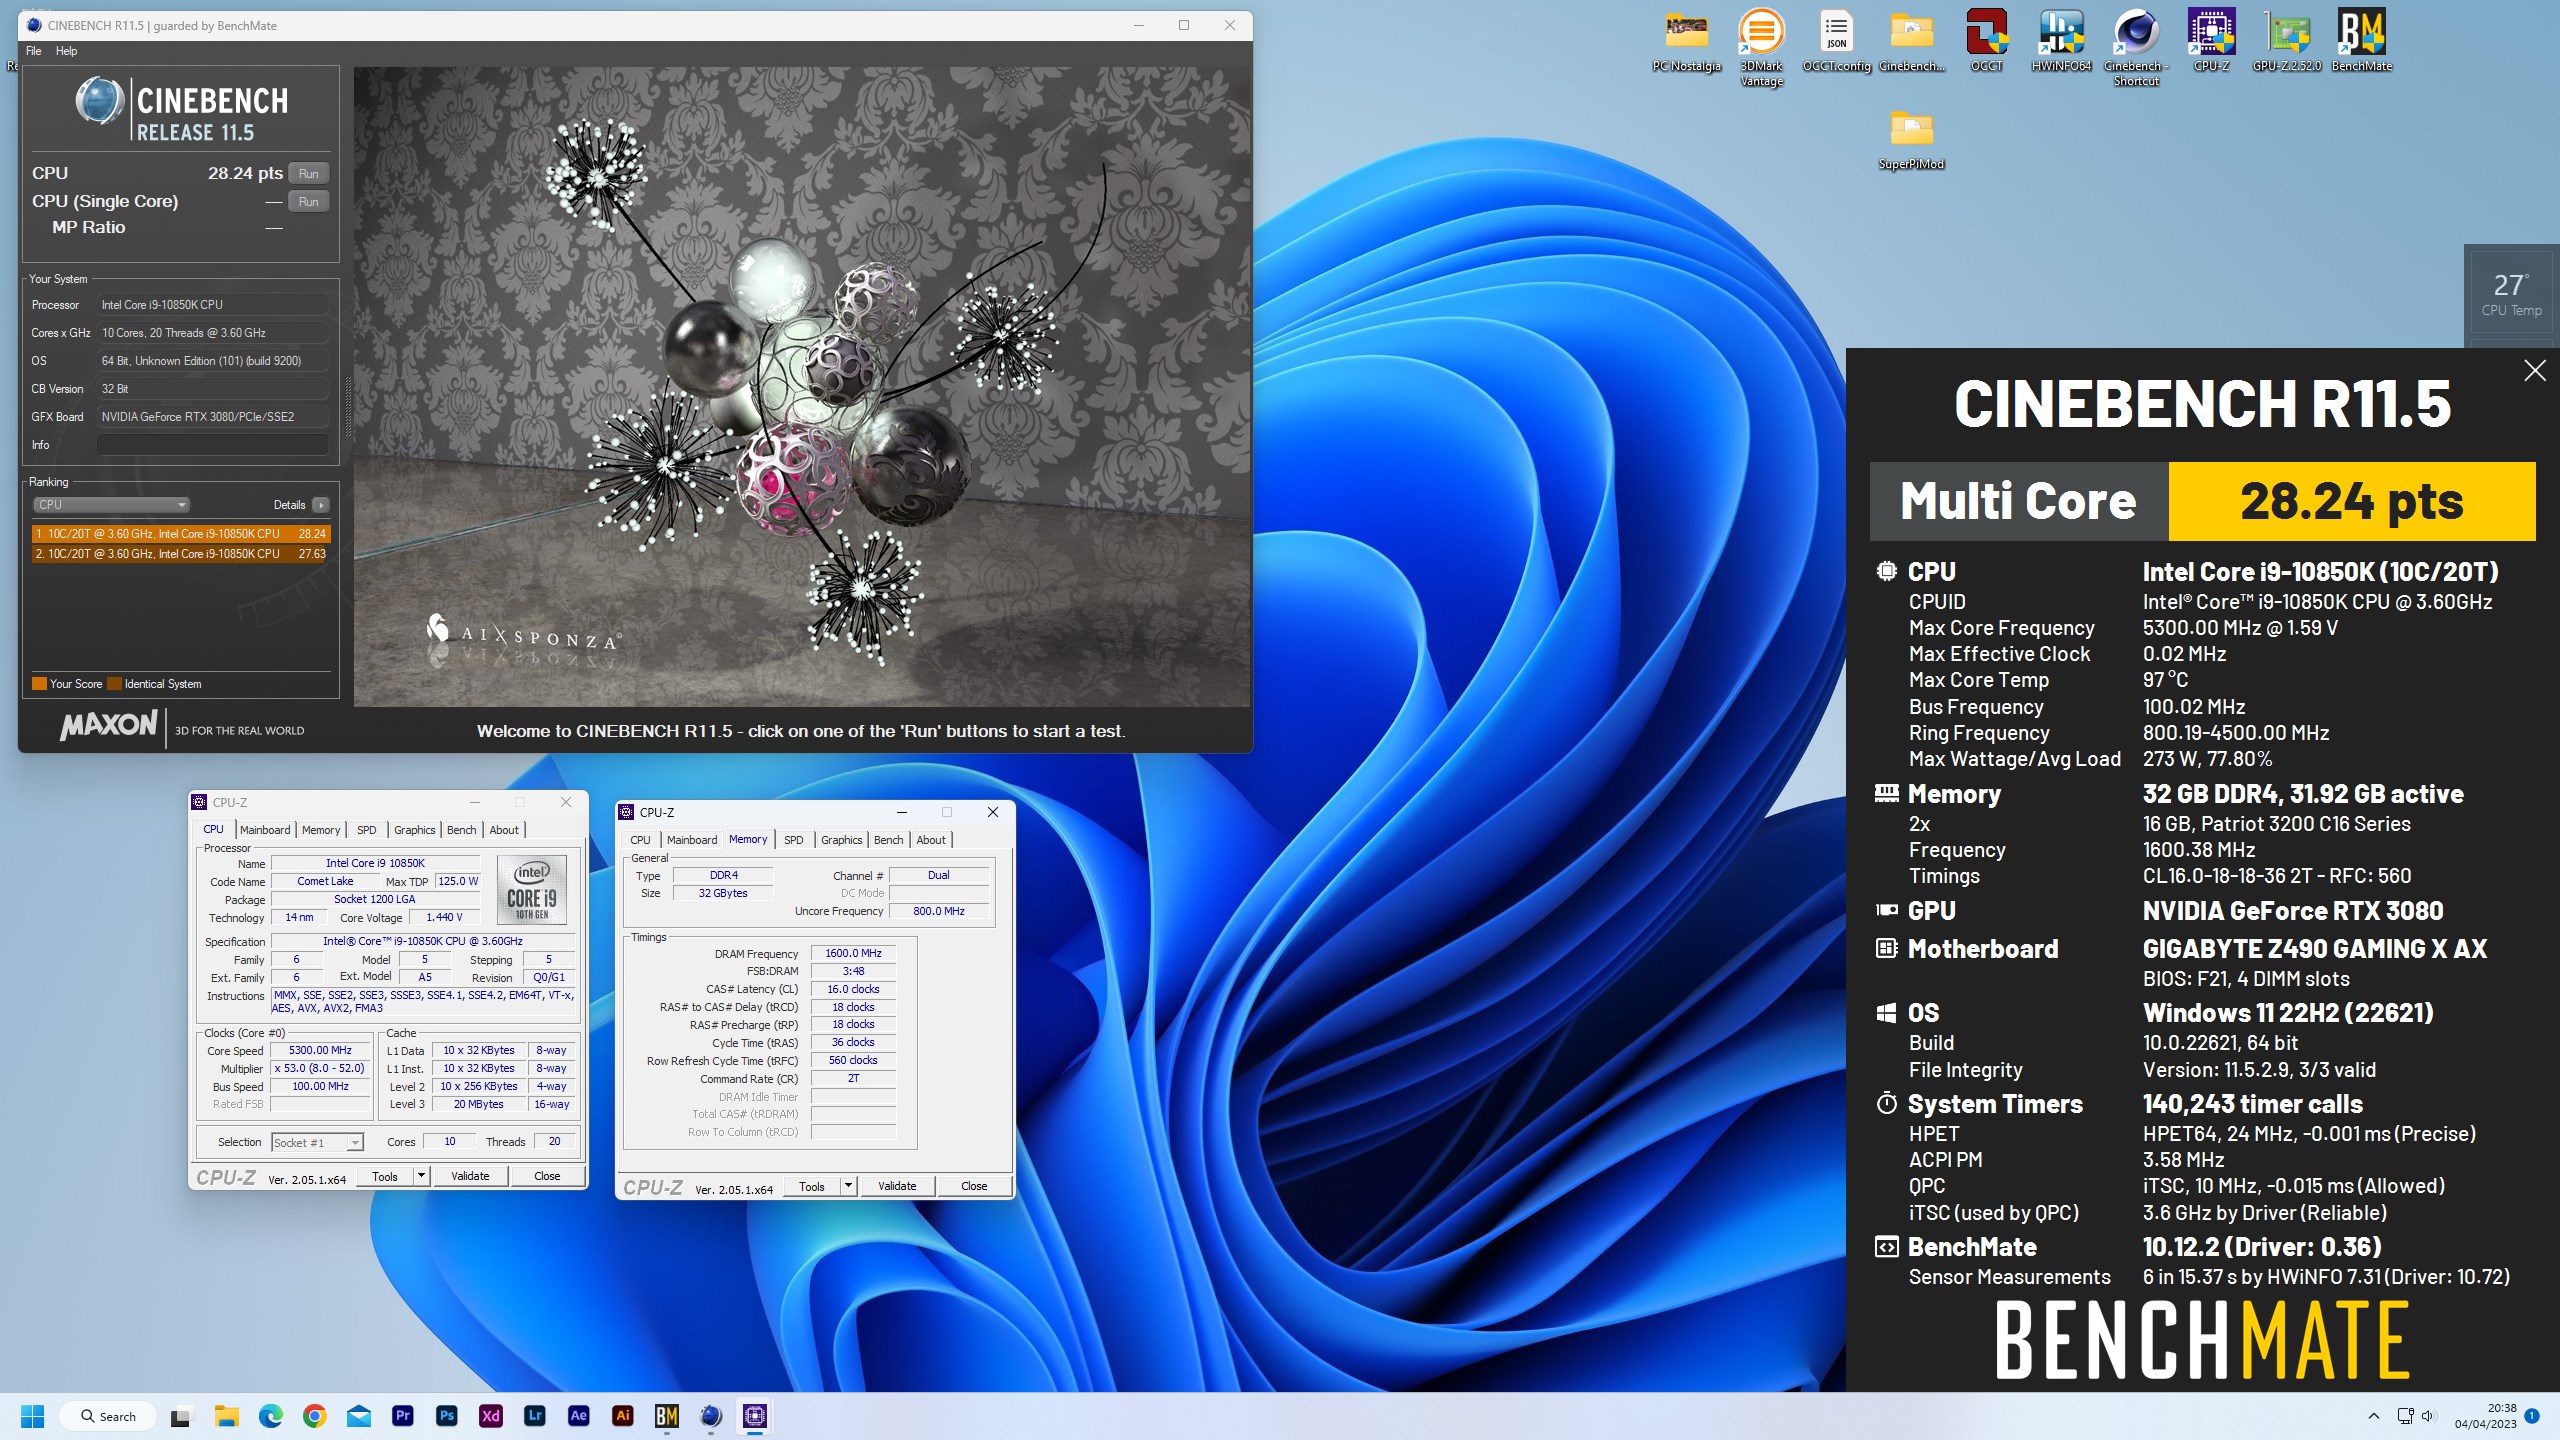Screen dimensions: 2560x1440
Task: Open Windows Start menu
Action: point(33,1416)
